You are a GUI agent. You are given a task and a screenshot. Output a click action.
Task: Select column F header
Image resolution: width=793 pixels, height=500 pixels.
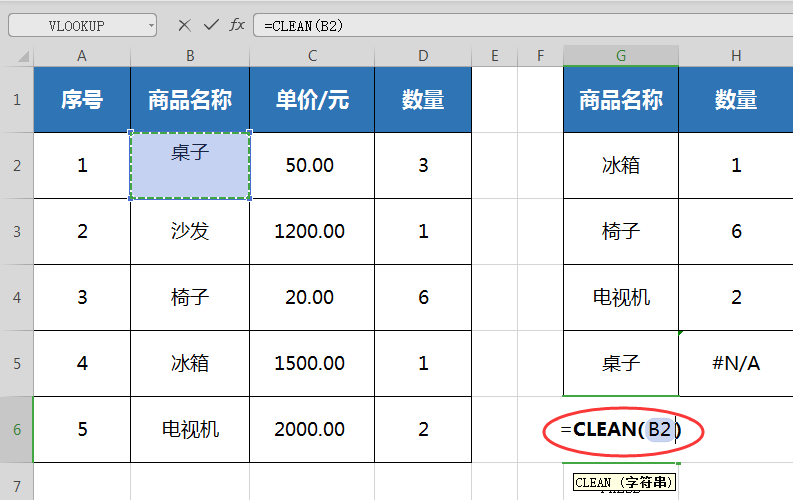(x=541, y=56)
